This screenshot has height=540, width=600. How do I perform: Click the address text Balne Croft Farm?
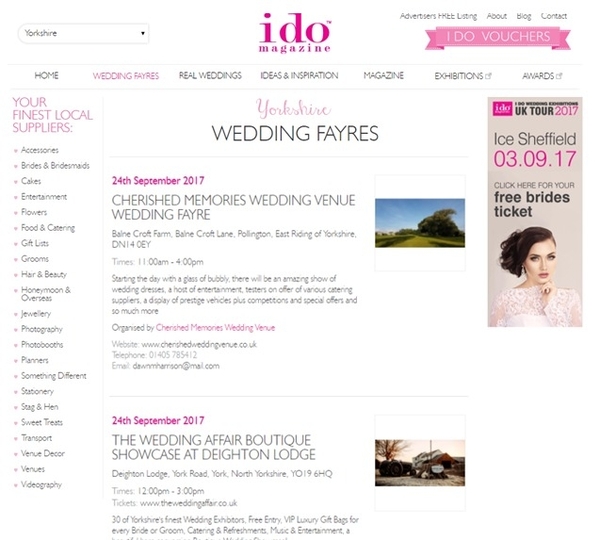click(234, 239)
